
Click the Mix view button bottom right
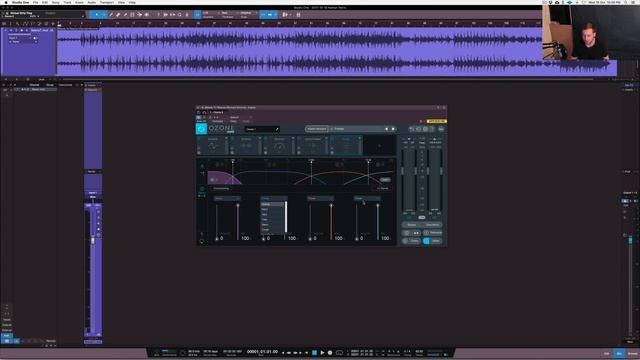(619, 353)
